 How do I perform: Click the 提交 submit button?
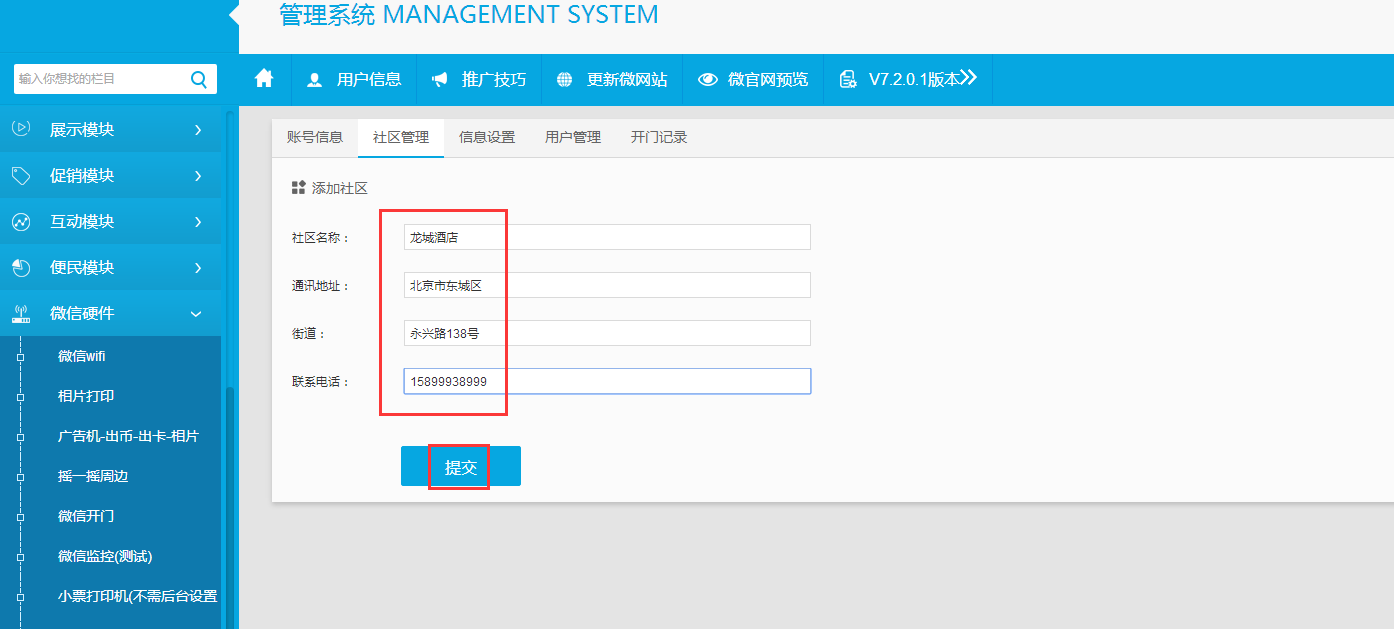tap(461, 466)
